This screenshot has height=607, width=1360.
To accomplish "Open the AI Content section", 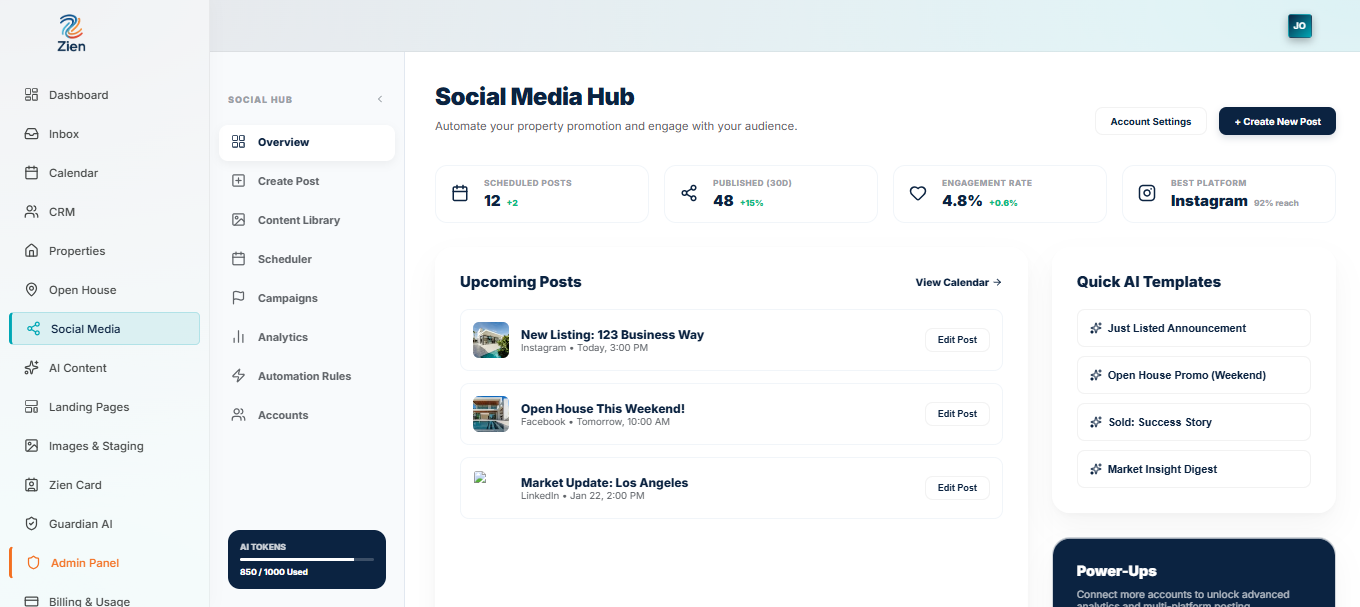I will (x=77, y=367).
